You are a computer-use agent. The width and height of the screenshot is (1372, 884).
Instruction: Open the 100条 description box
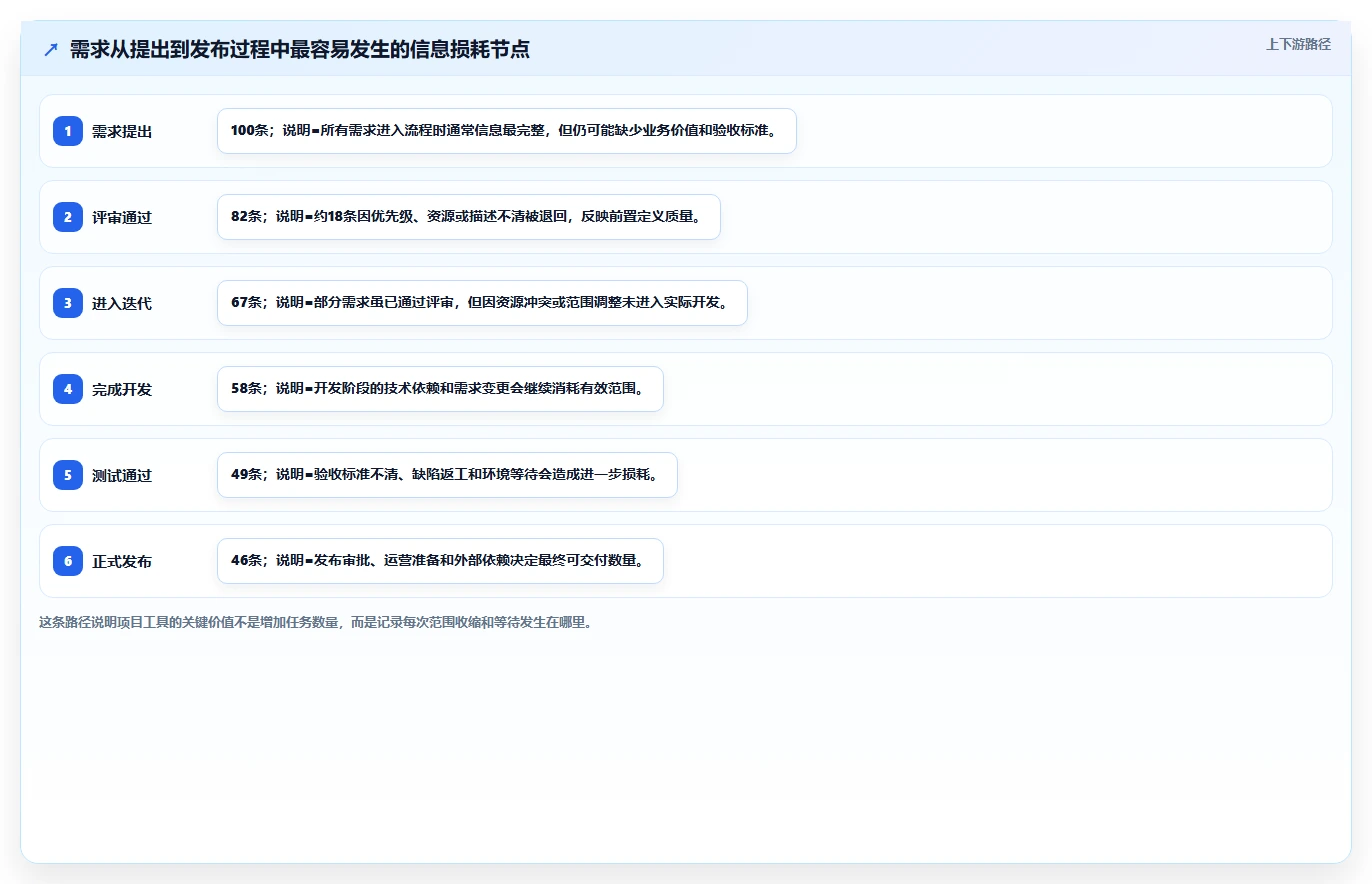tap(507, 131)
